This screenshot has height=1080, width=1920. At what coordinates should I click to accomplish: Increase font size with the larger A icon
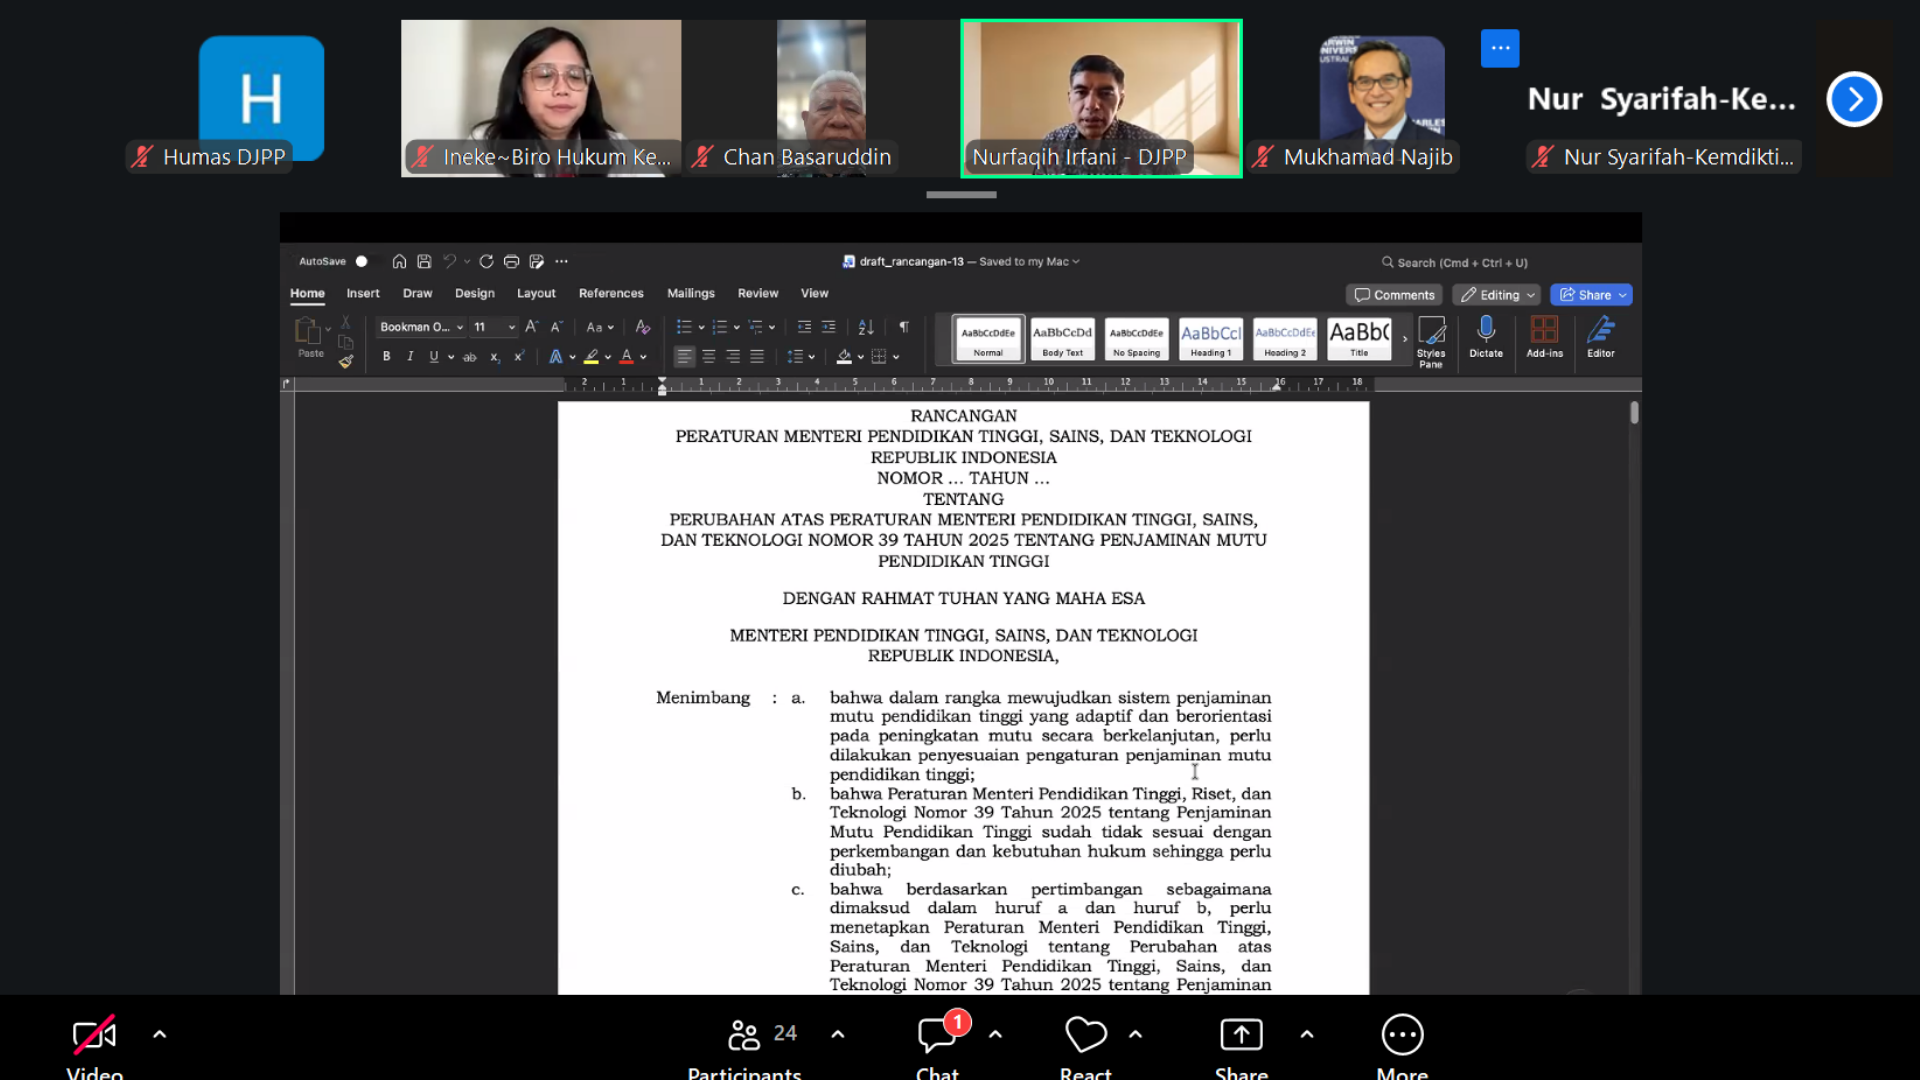(531, 327)
